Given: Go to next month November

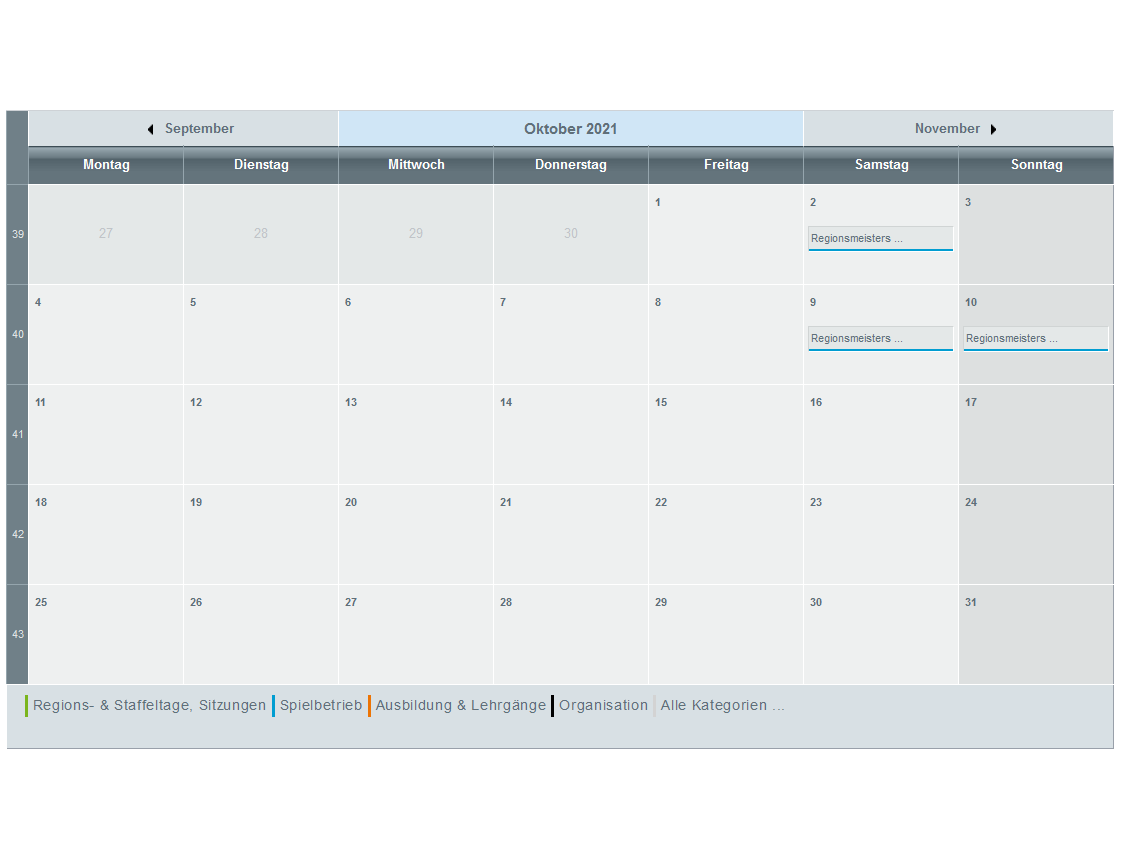Looking at the screenshot, I should click(x=947, y=129).
